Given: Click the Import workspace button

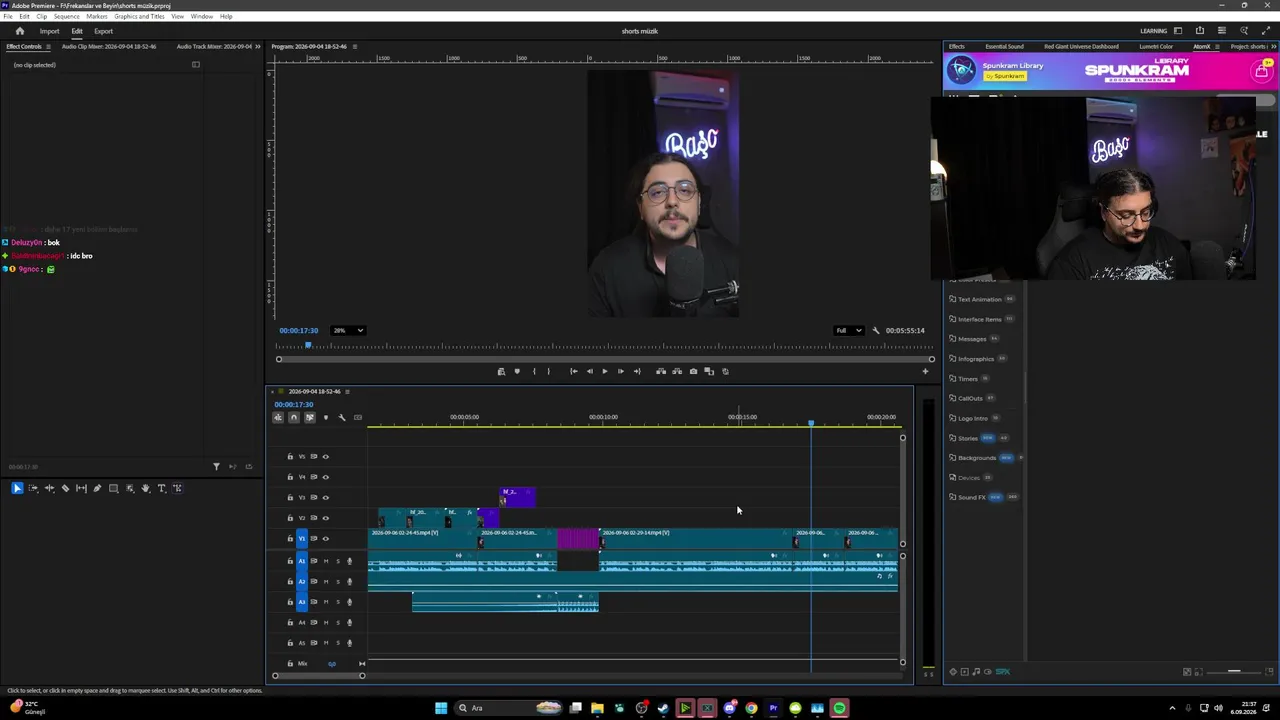Looking at the screenshot, I should pos(49,31).
